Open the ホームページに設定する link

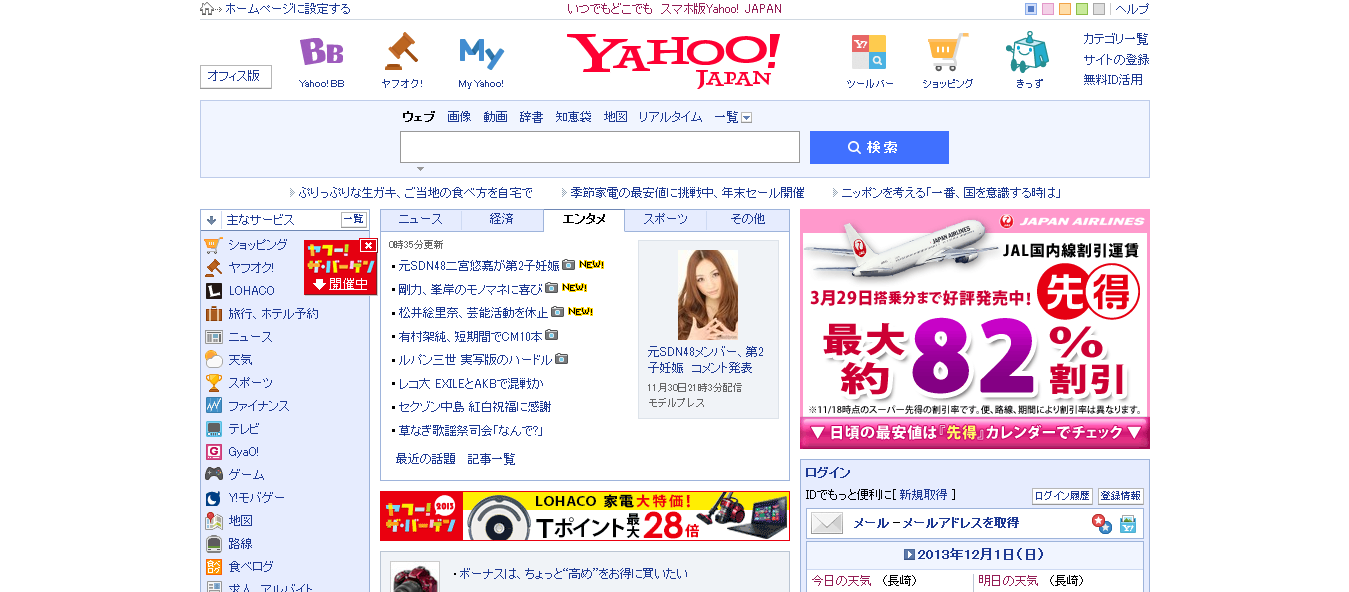pos(288,9)
